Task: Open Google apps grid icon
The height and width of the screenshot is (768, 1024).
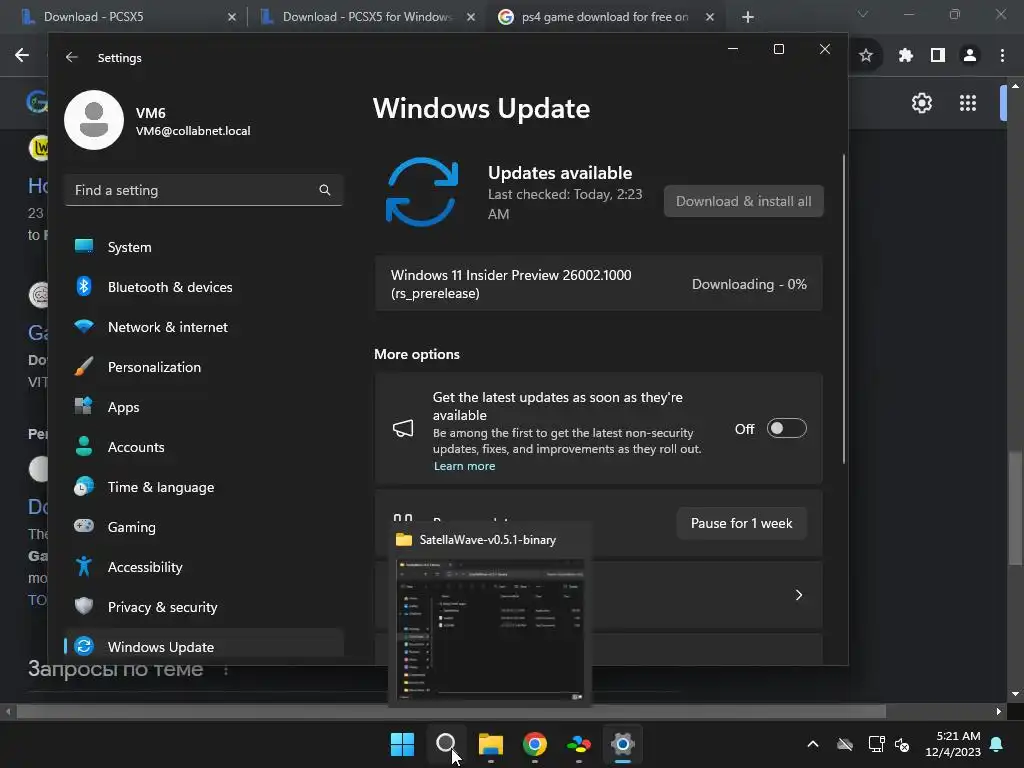Action: pos(968,103)
